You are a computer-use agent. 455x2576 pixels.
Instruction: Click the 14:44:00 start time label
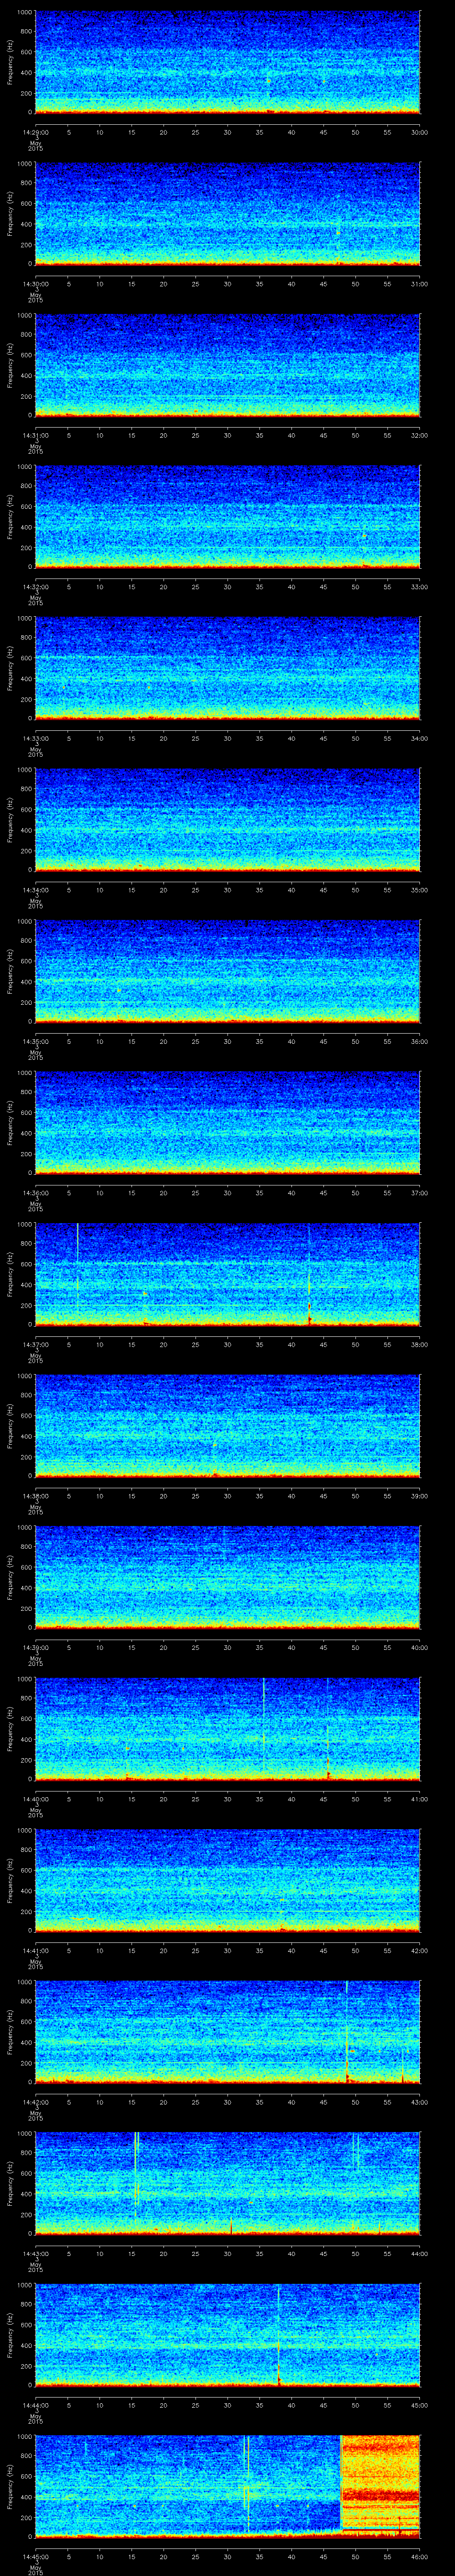(x=35, y=2405)
